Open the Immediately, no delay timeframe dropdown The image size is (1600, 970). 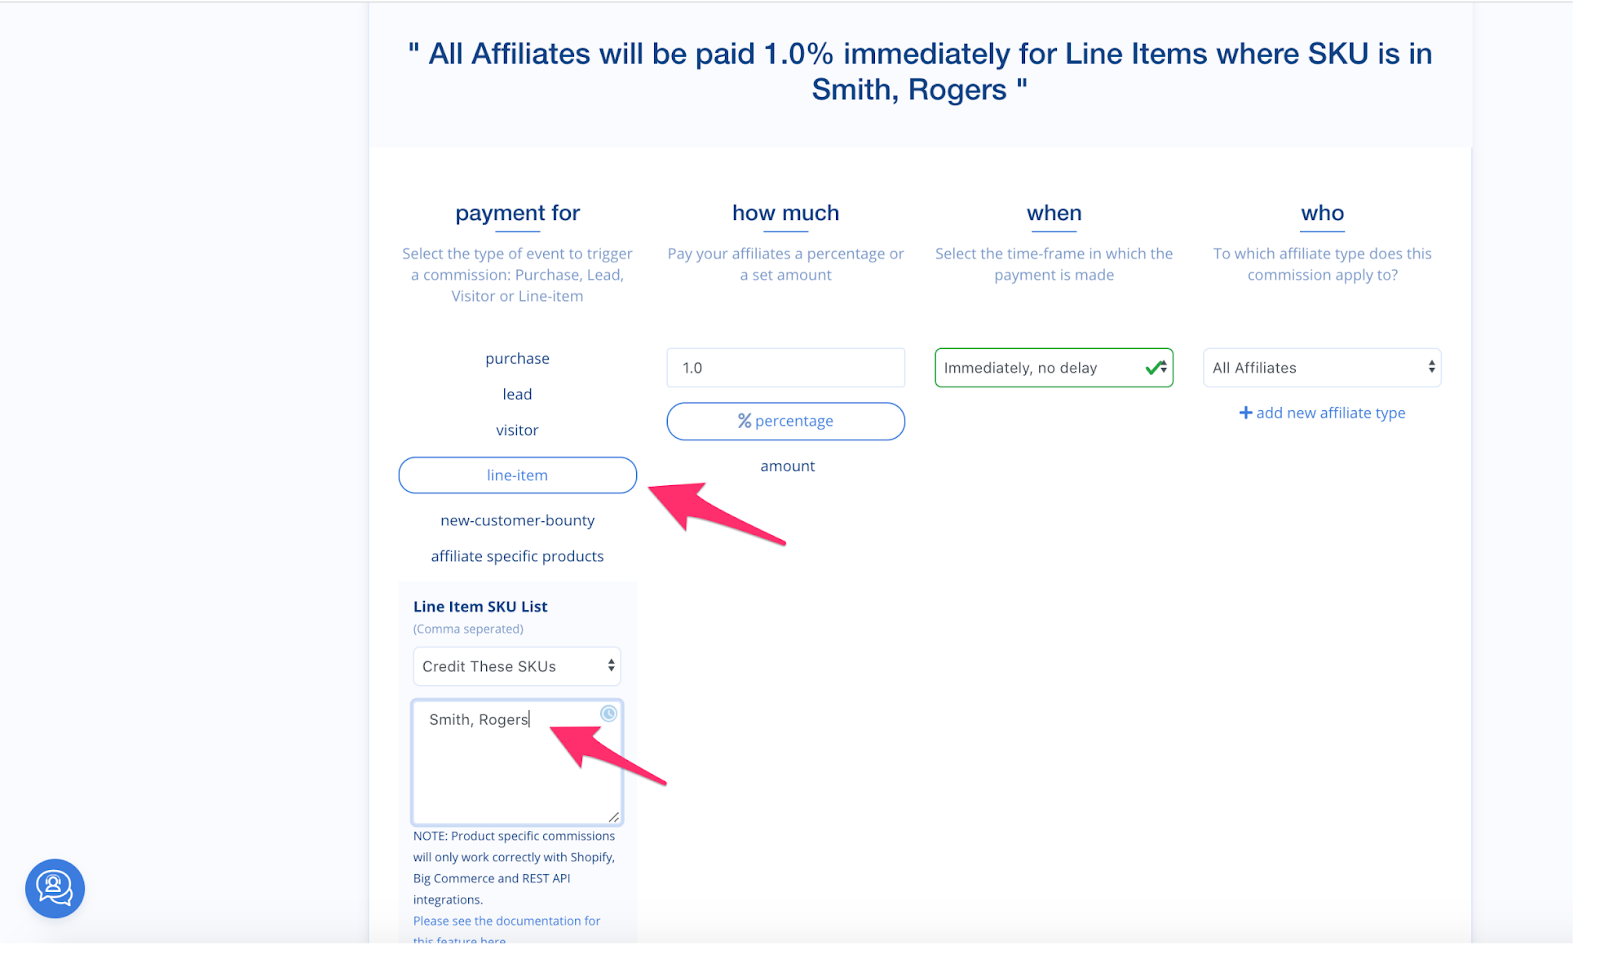coord(1053,367)
